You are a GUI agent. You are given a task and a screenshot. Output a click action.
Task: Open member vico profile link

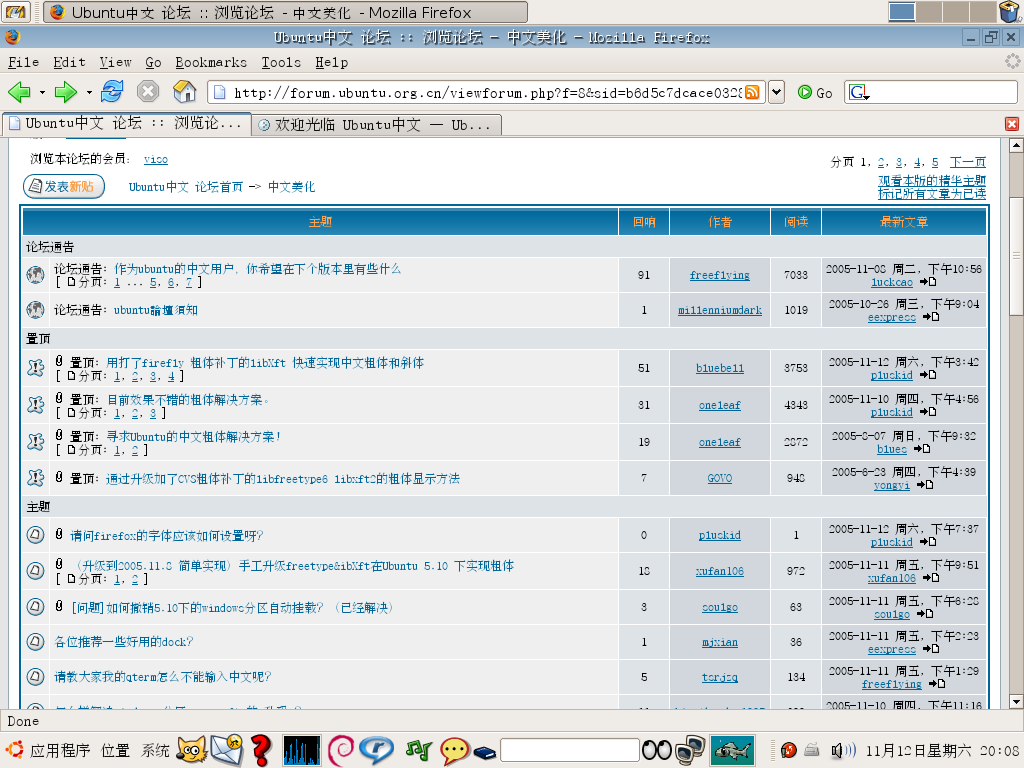pos(155,159)
